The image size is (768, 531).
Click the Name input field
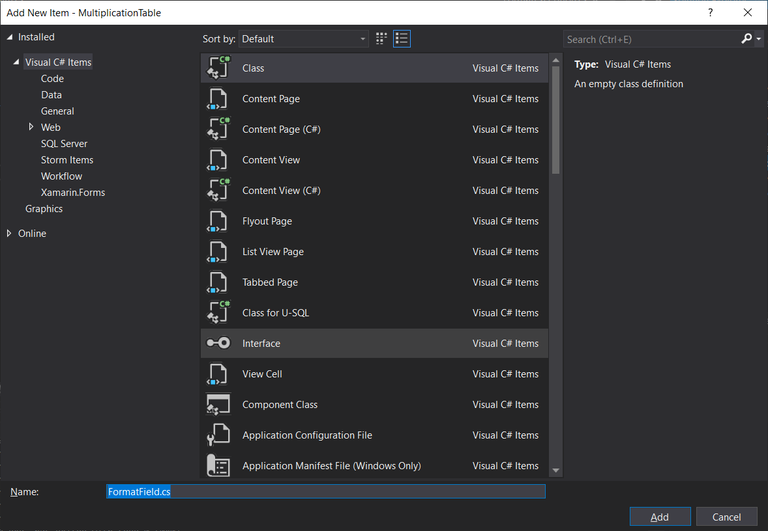[x=325, y=492]
